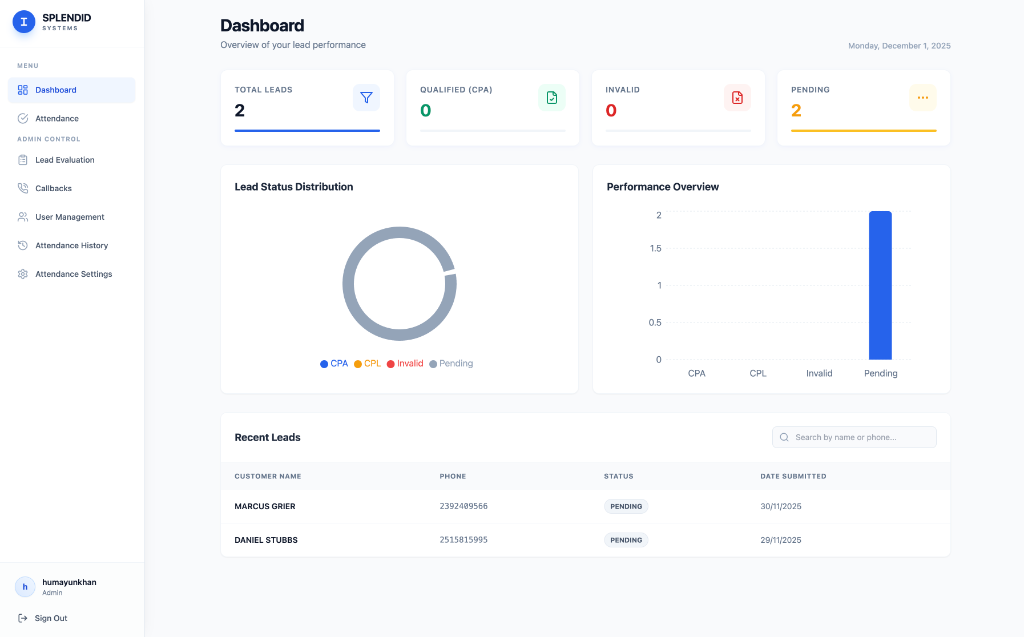Click the Splendid Systems logo icon
The width and height of the screenshot is (1024, 637).
[23, 22]
